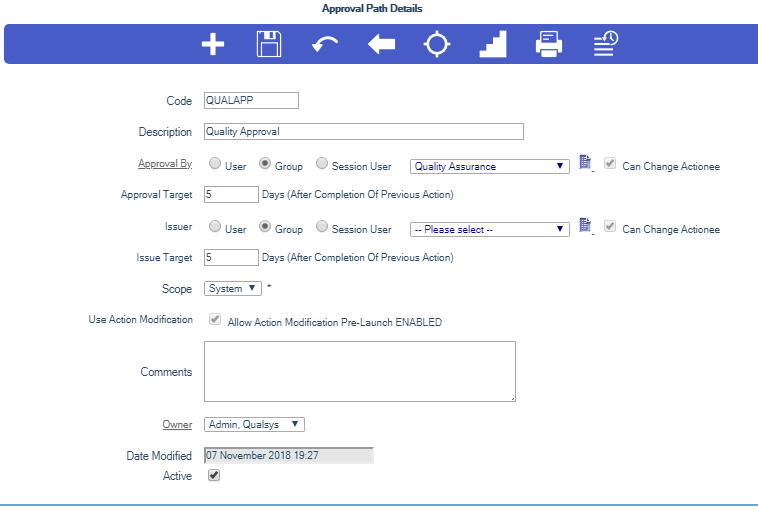The width and height of the screenshot is (758, 514).
Task: Click the crosshair target icon in toolbar
Action: [x=437, y=45]
